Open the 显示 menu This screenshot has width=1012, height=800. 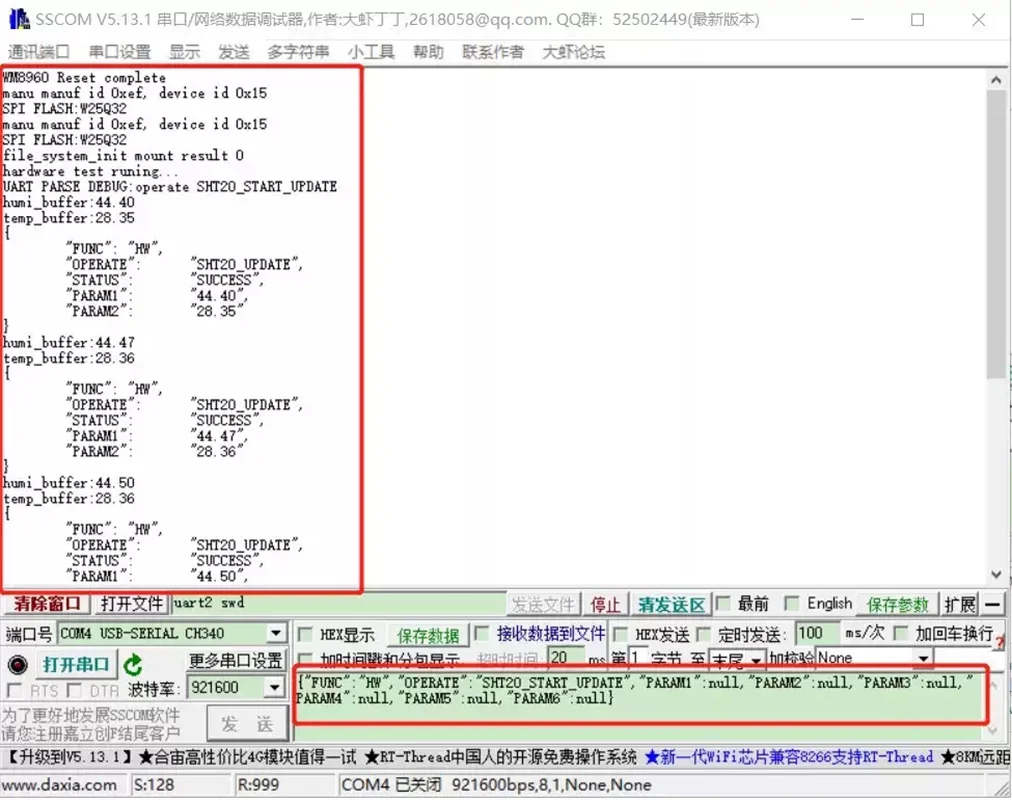click(x=185, y=52)
